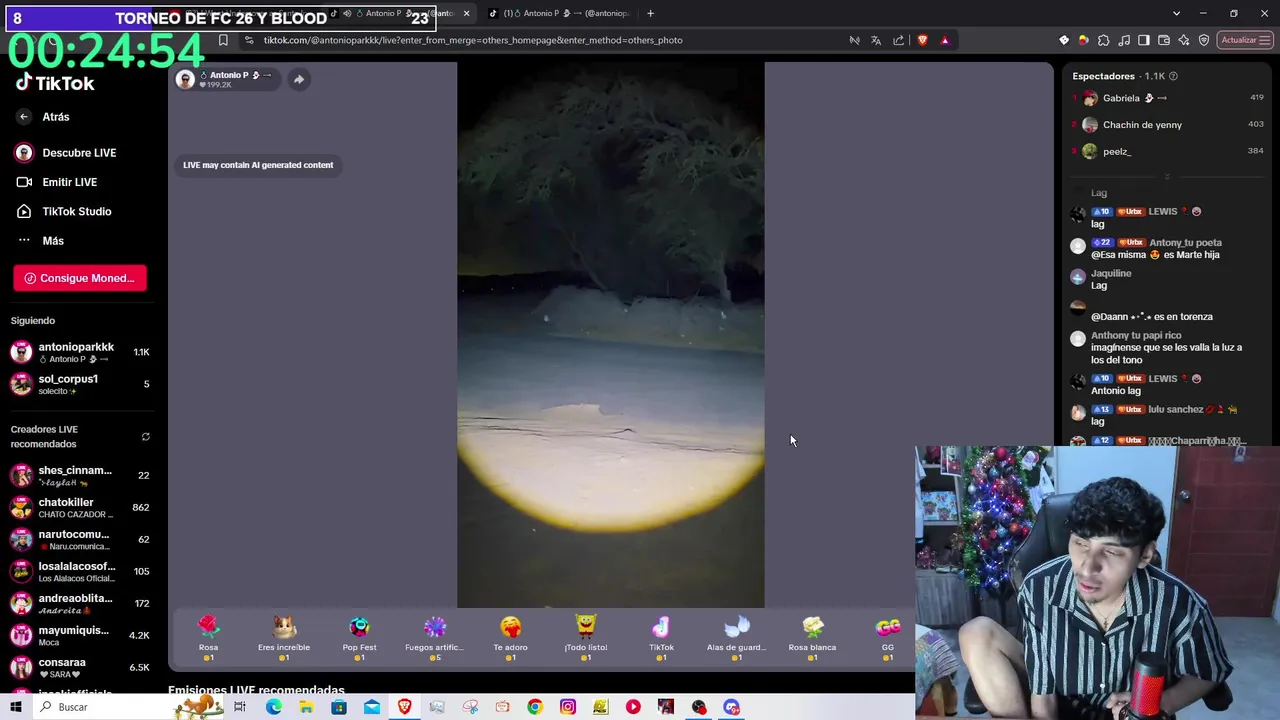Open Brave Rewards triangle icon

click(x=945, y=40)
